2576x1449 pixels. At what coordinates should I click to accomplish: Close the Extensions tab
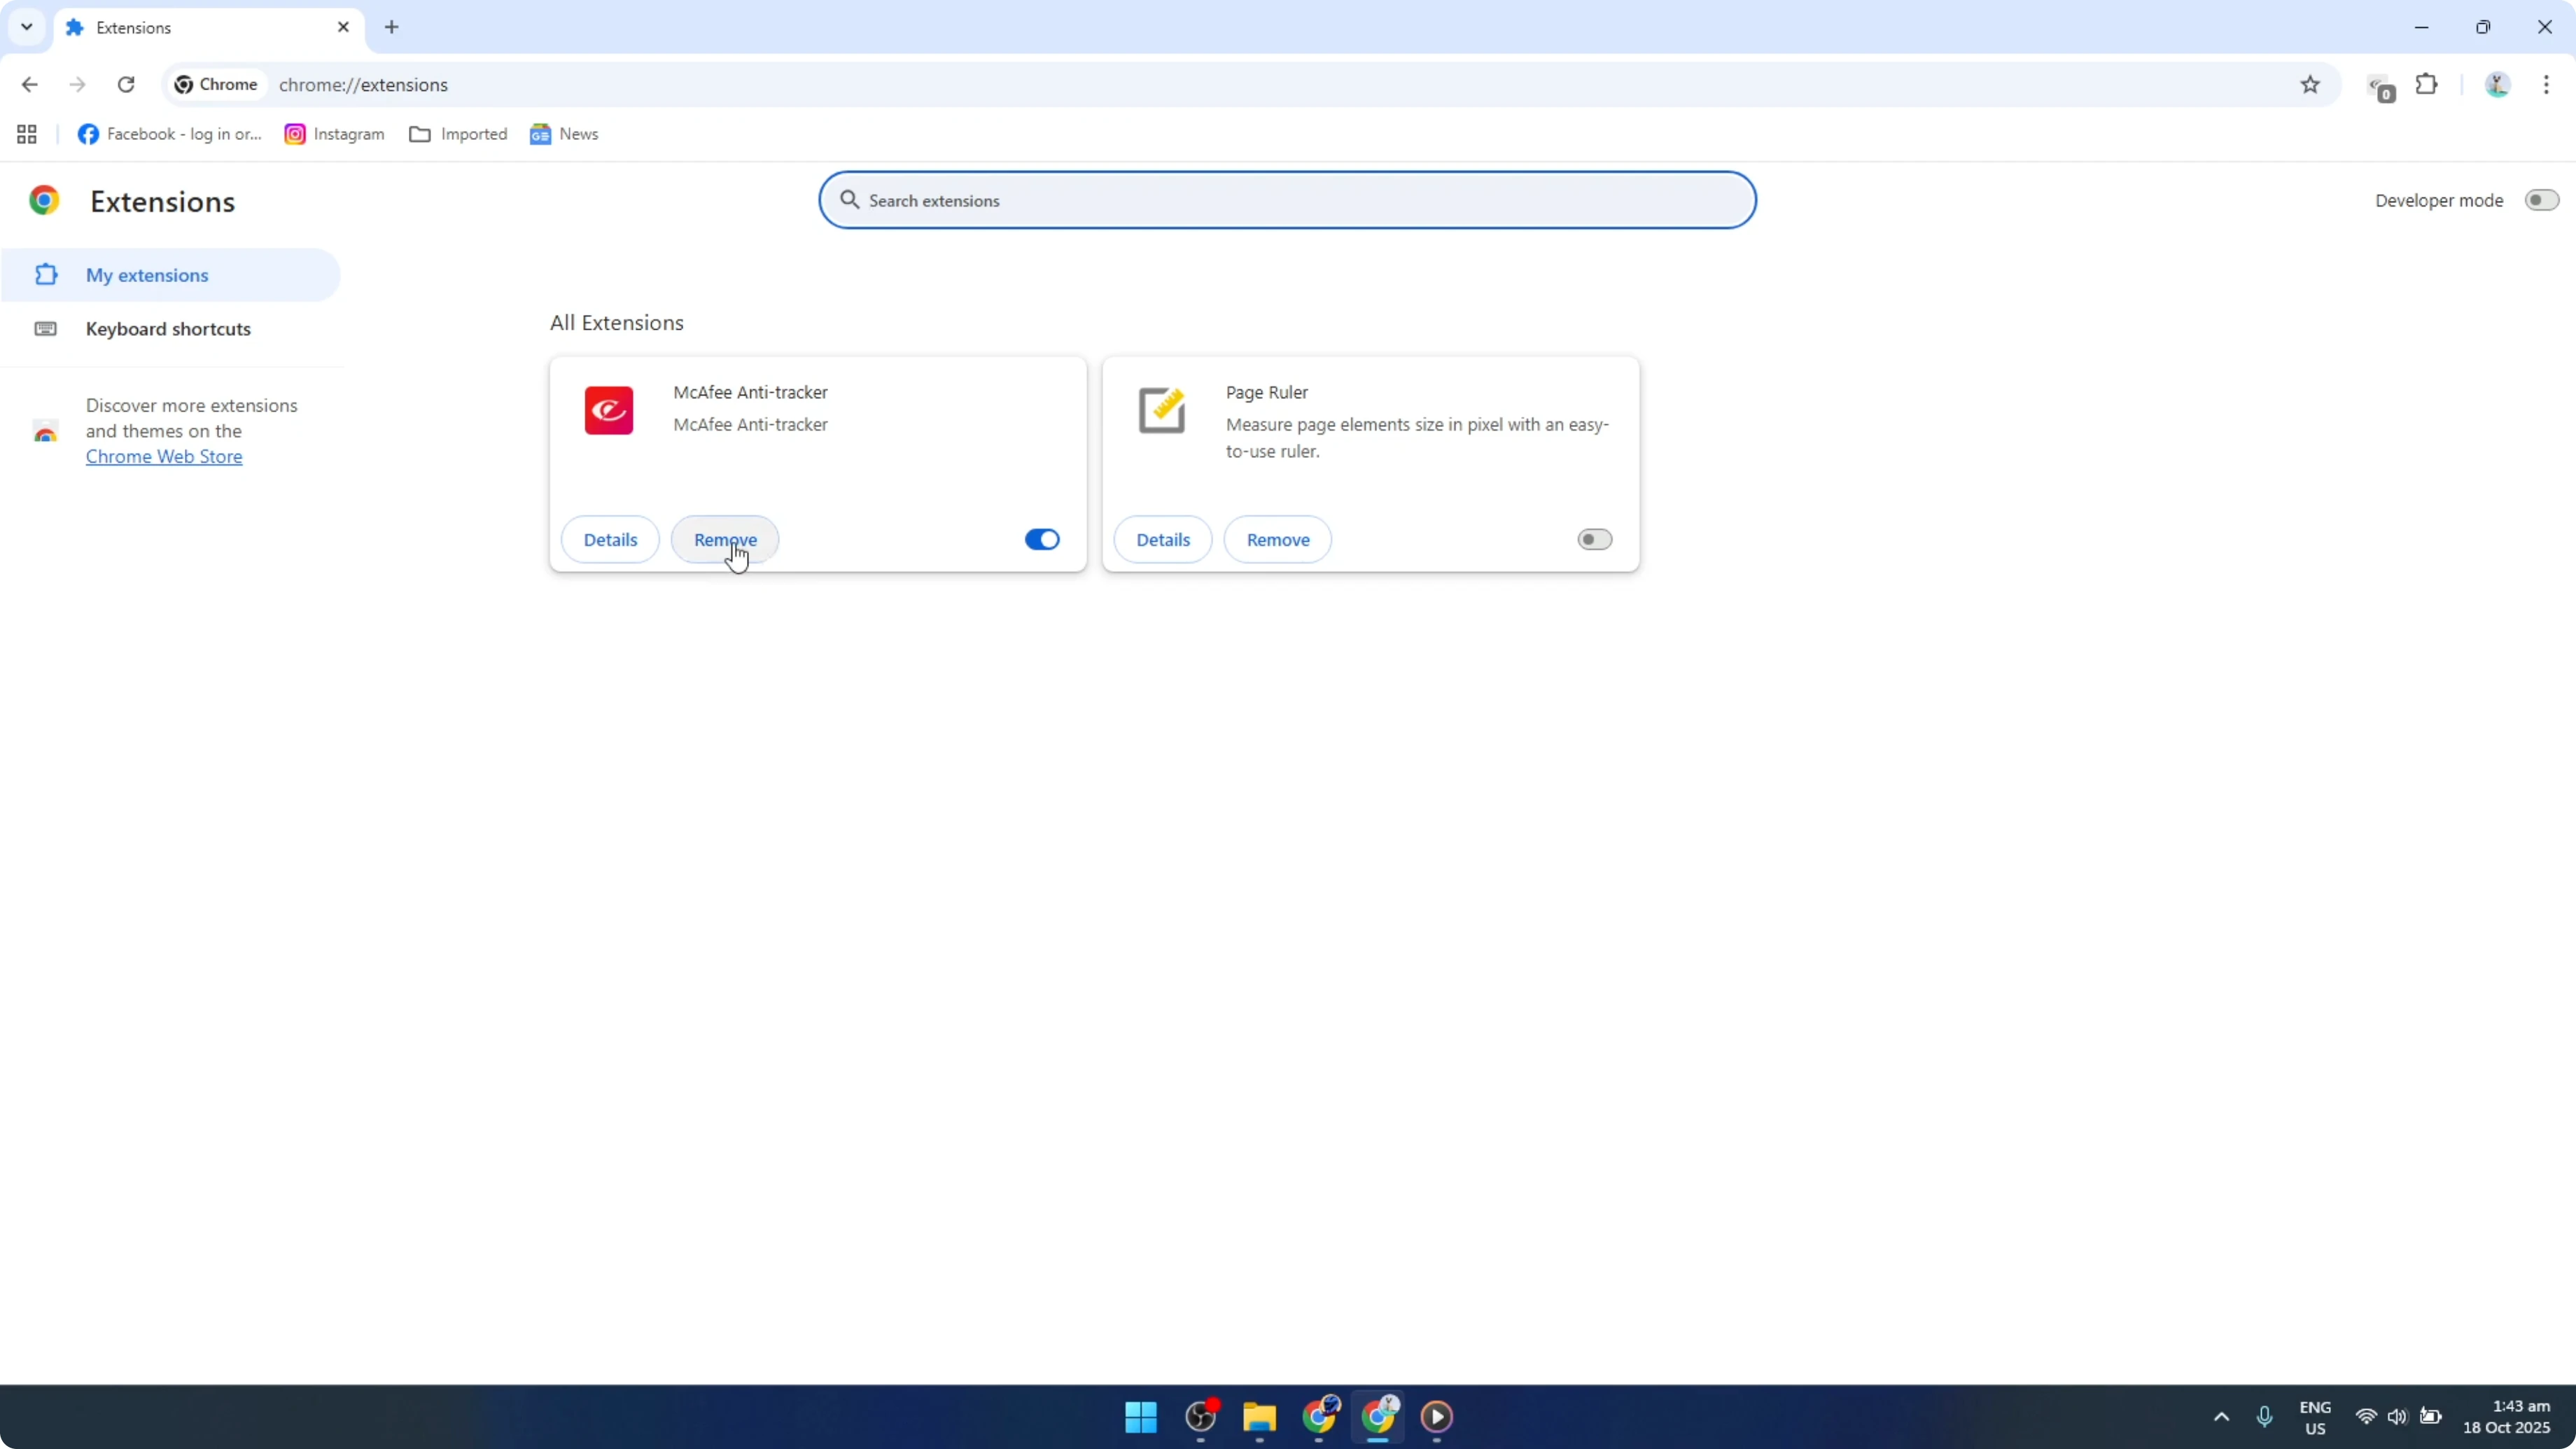343,27
